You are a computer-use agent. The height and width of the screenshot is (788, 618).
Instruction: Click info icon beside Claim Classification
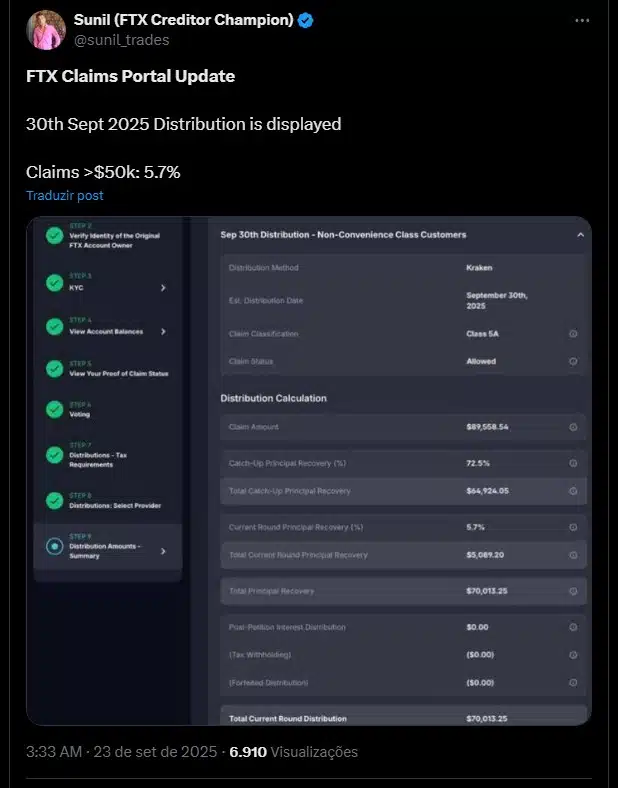click(x=573, y=334)
